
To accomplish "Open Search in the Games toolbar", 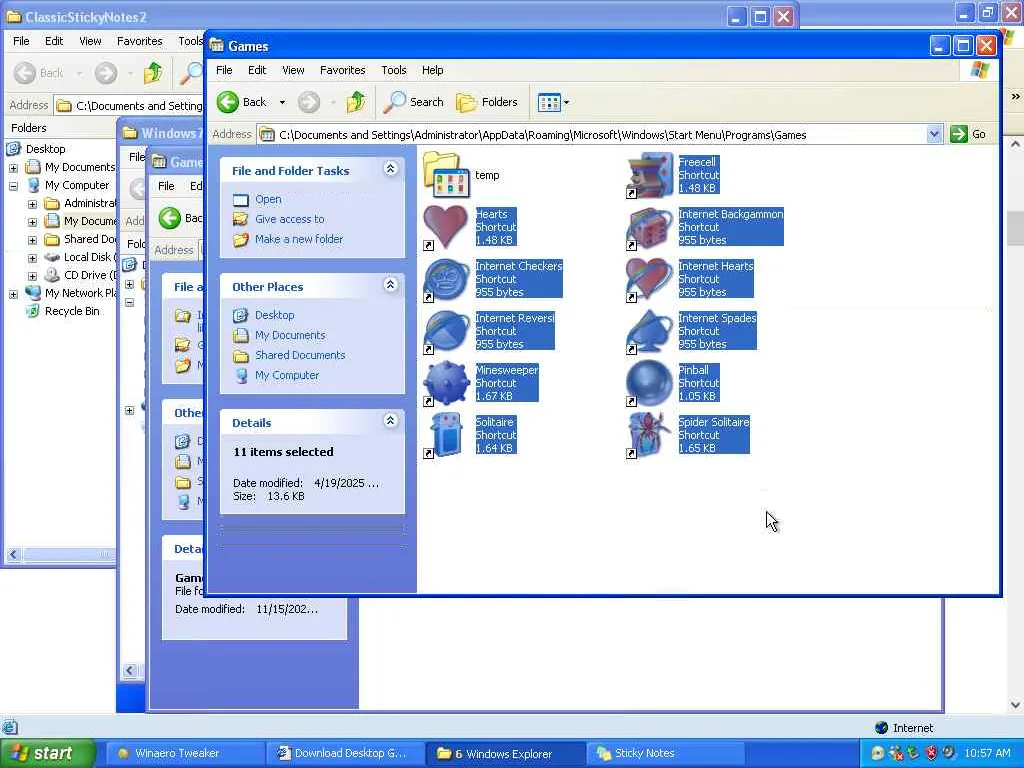I will [413, 102].
